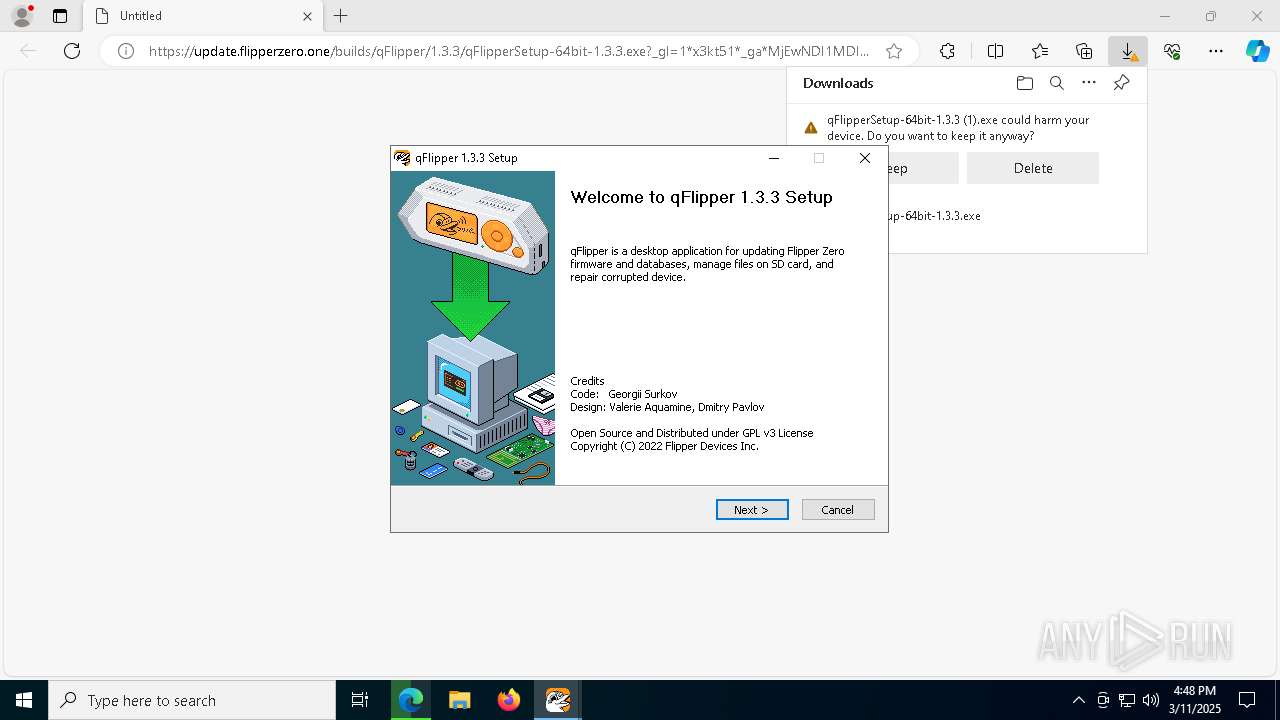Open the Windows Start menu
This screenshot has height=720, width=1280.
[24, 700]
